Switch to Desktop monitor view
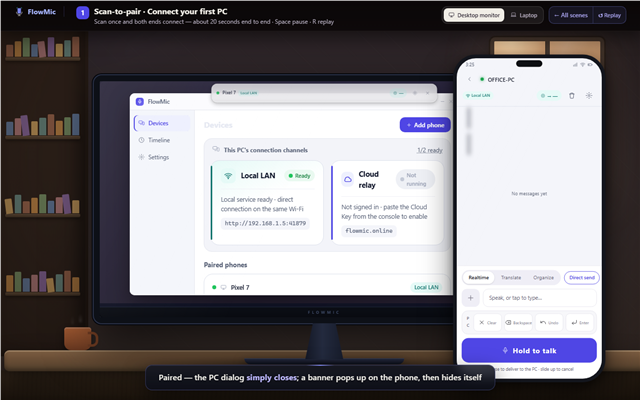 (474, 15)
